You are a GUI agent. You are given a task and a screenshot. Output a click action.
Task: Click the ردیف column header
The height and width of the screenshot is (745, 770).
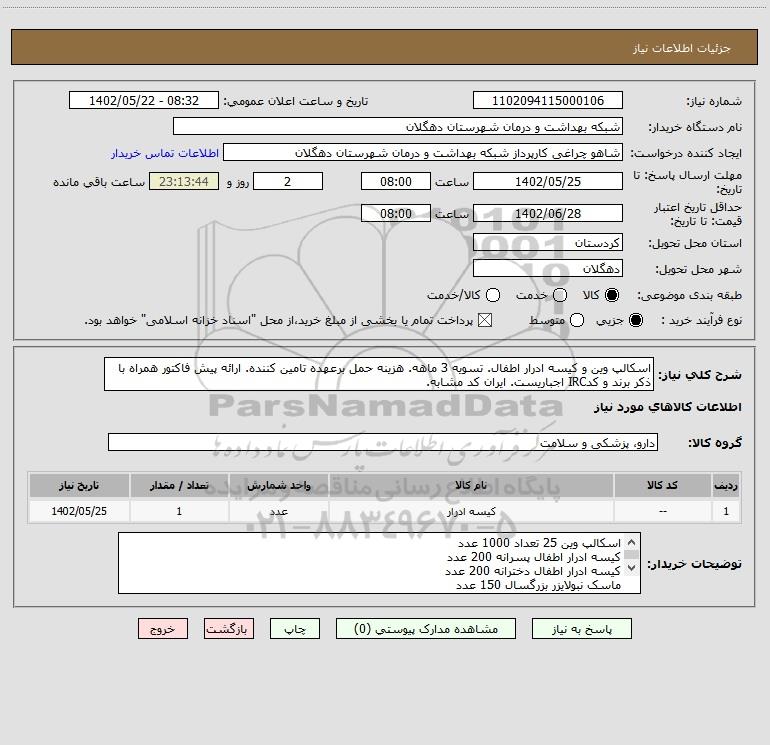[726, 485]
